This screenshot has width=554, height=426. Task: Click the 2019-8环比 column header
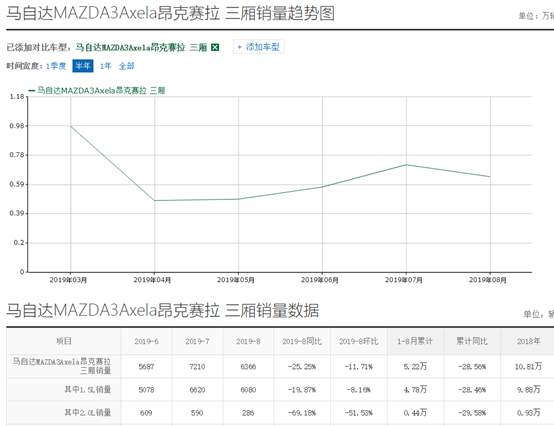click(x=359, y=342)
